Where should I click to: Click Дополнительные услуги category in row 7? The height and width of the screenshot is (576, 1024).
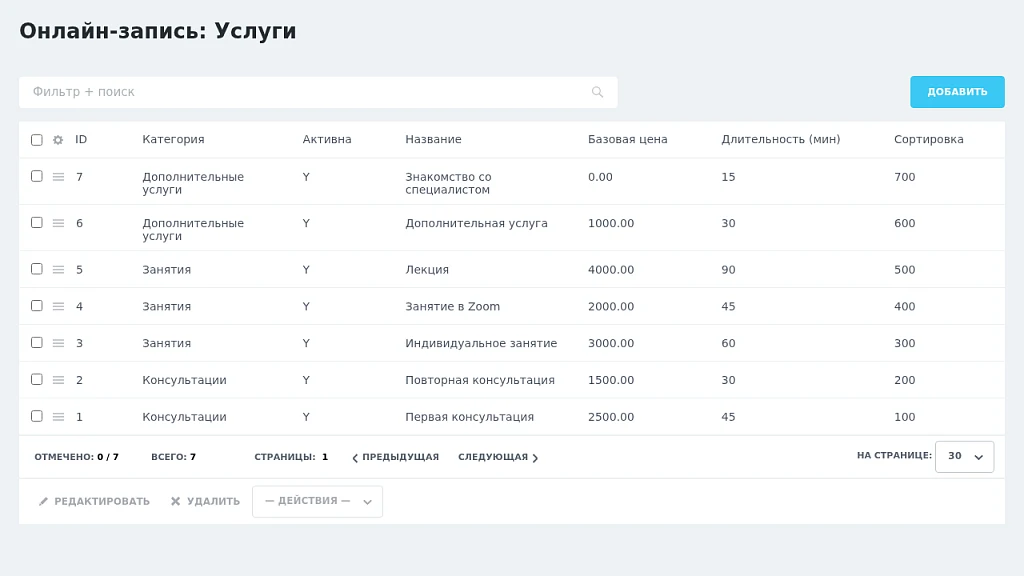[x=193, y=184]
